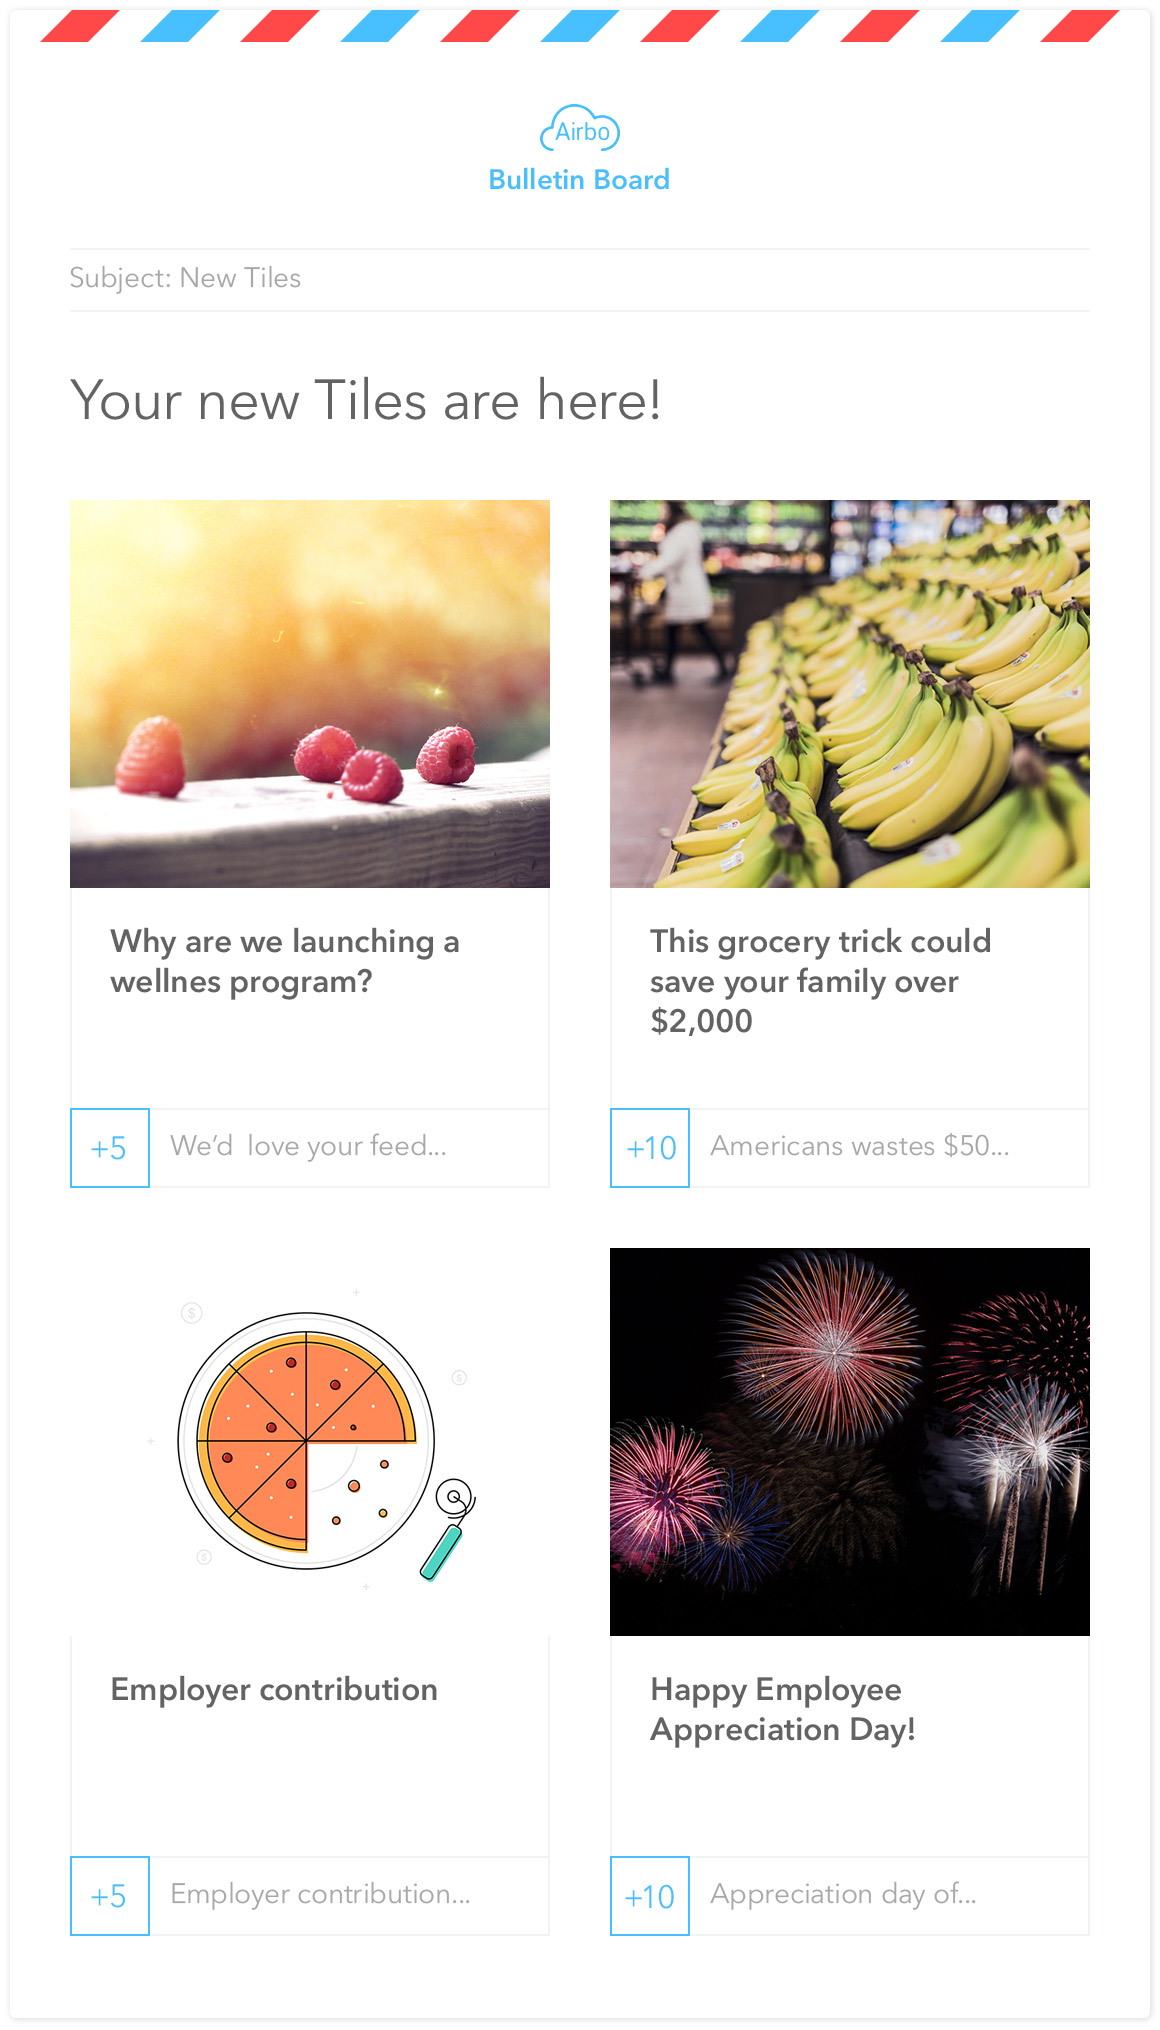
Task: Click the +5 badge on Employer contribution tile
Action: click(x=110, y=1896)
